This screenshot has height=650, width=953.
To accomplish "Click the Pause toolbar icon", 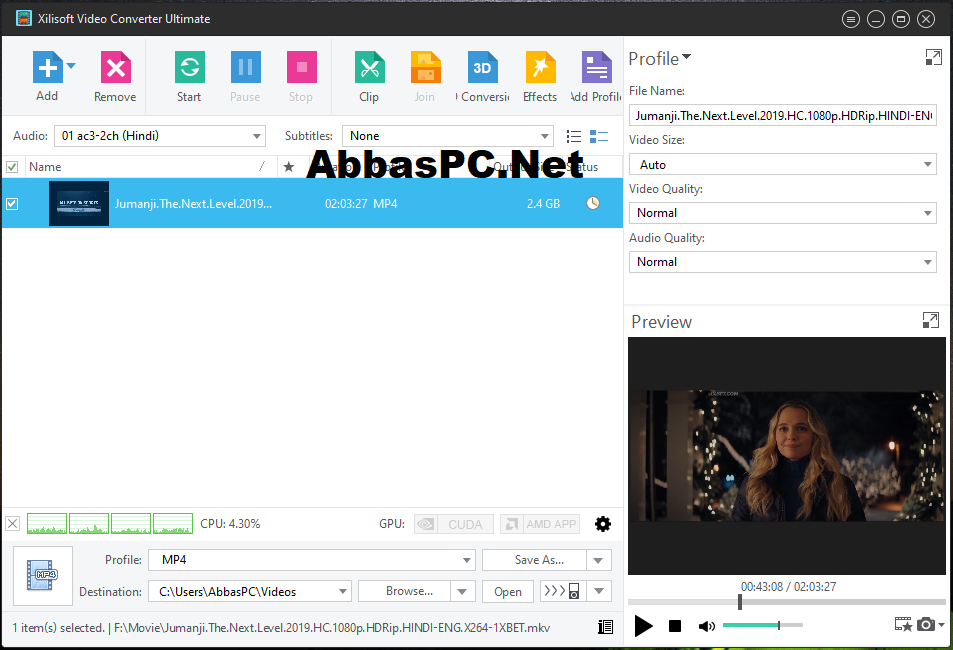I will tap(246, 67).
